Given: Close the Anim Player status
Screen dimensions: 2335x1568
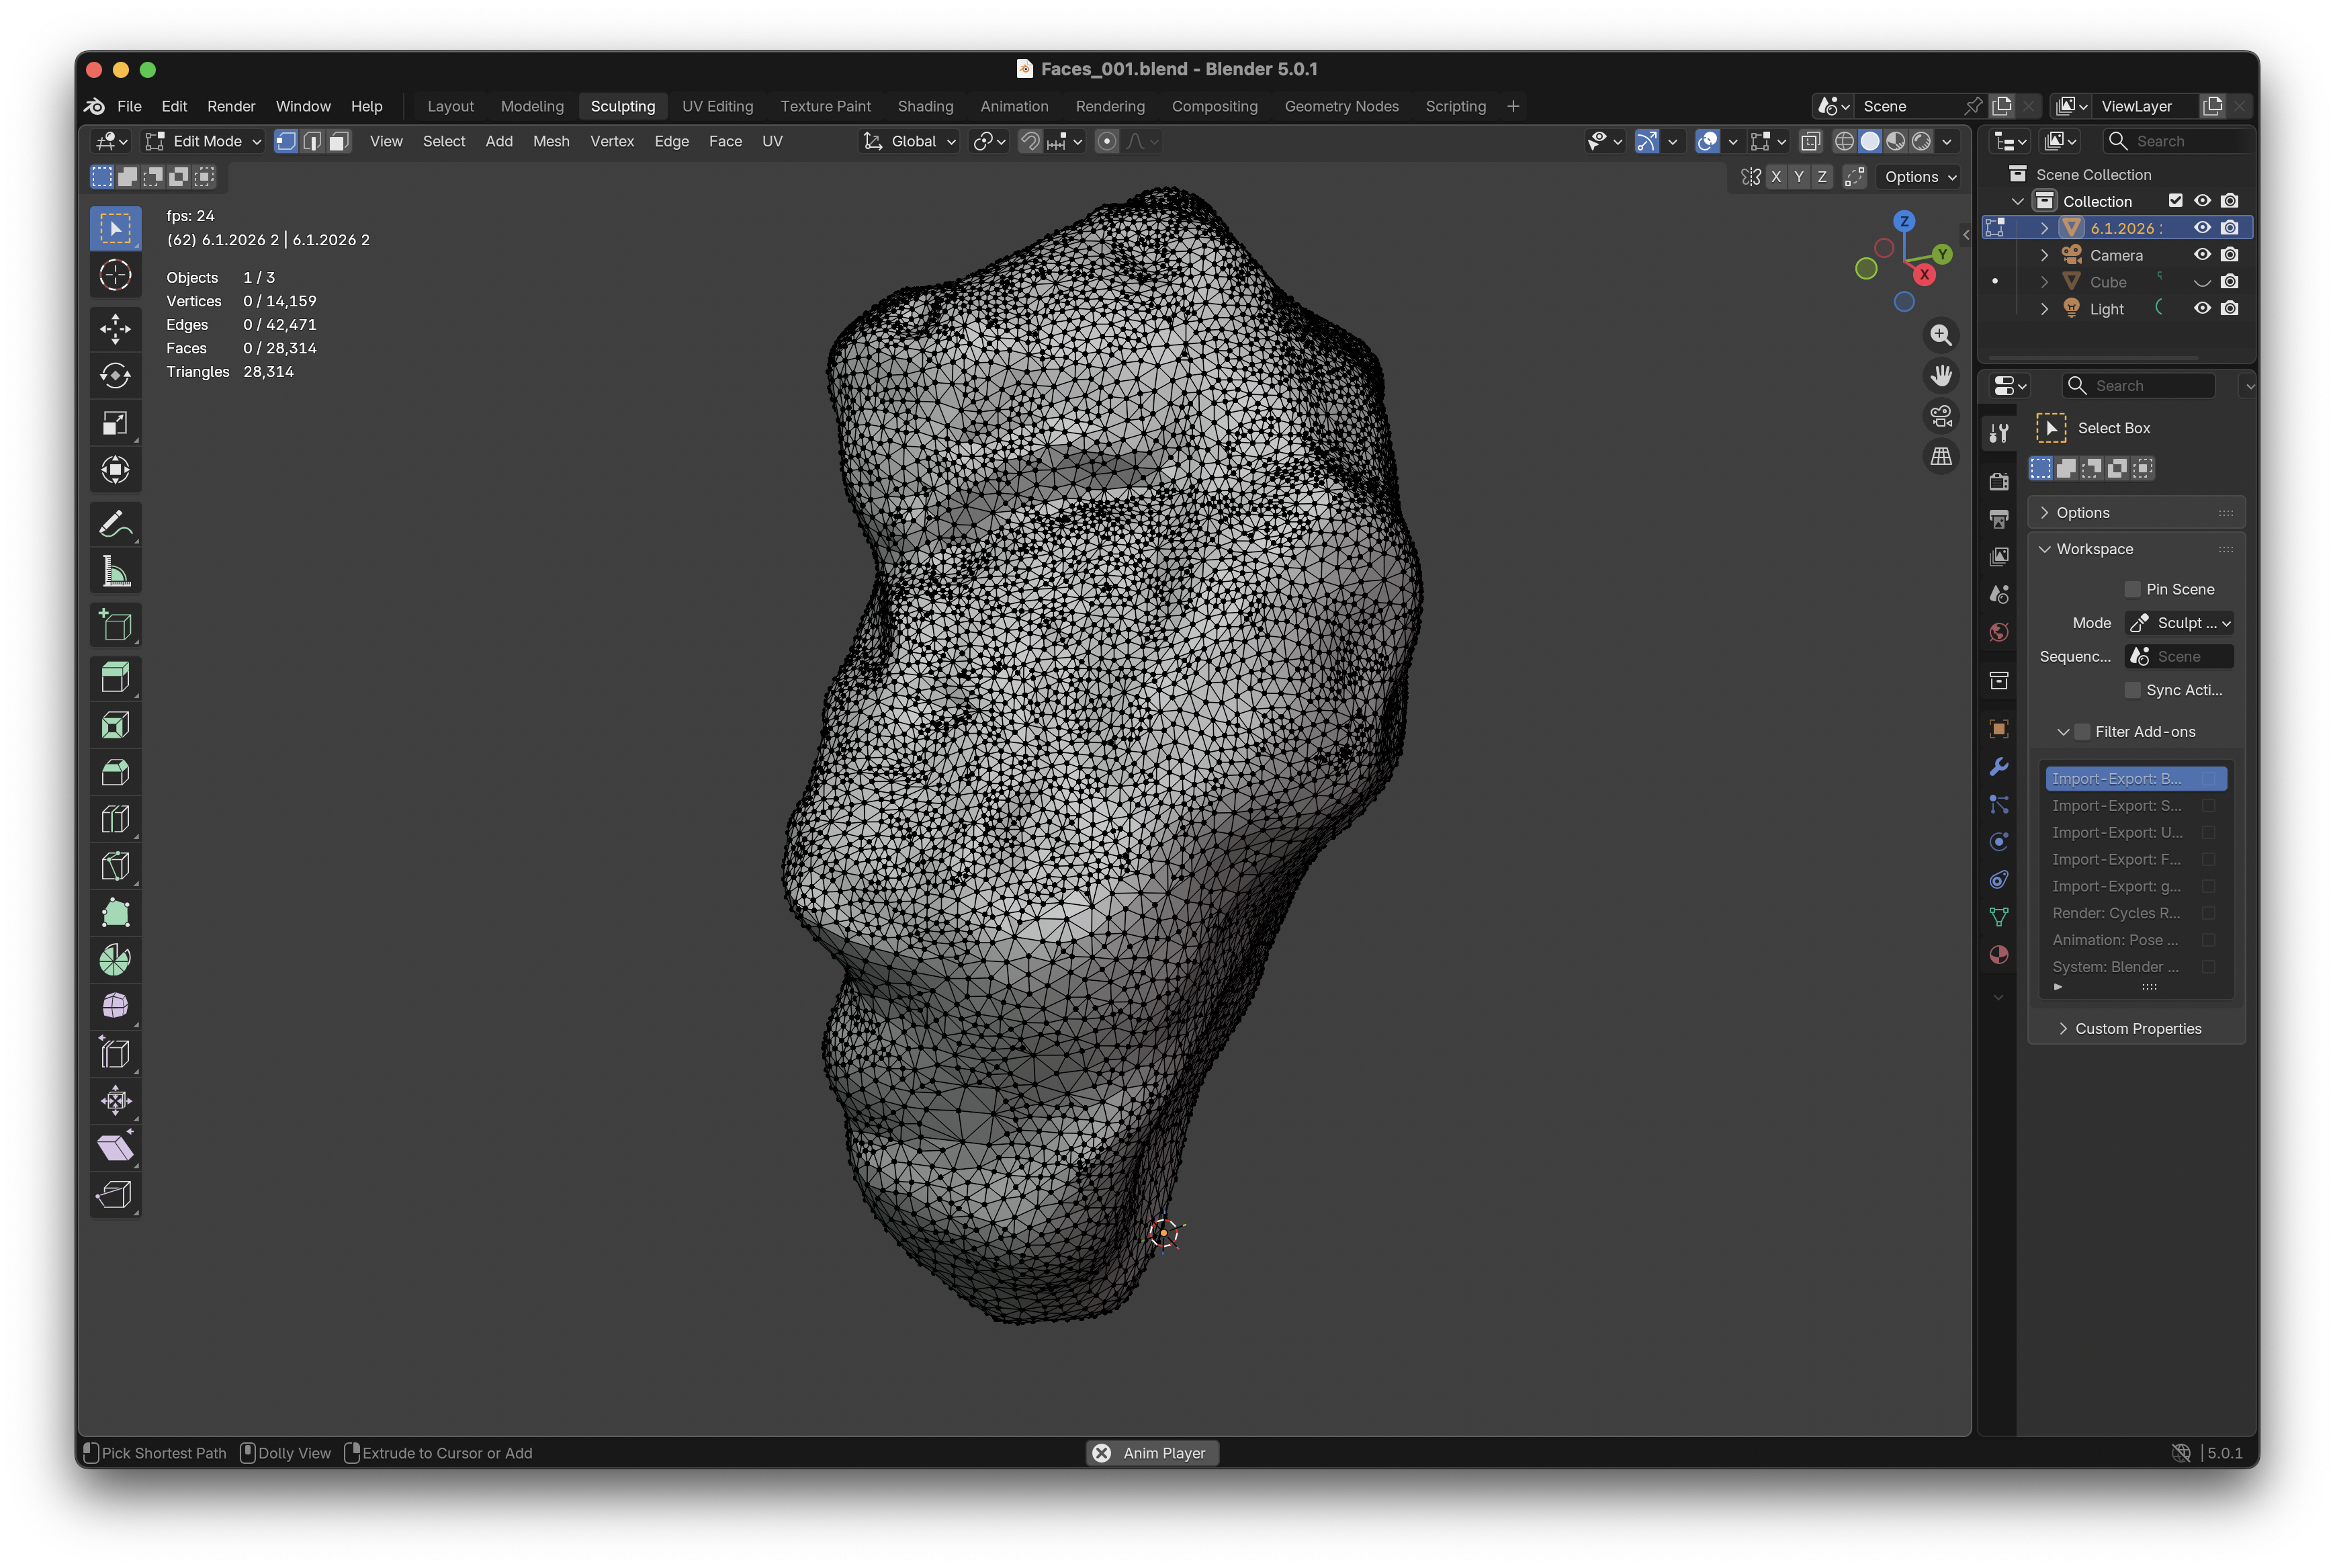Looking at the screenshot, I should [1101, 1453].
